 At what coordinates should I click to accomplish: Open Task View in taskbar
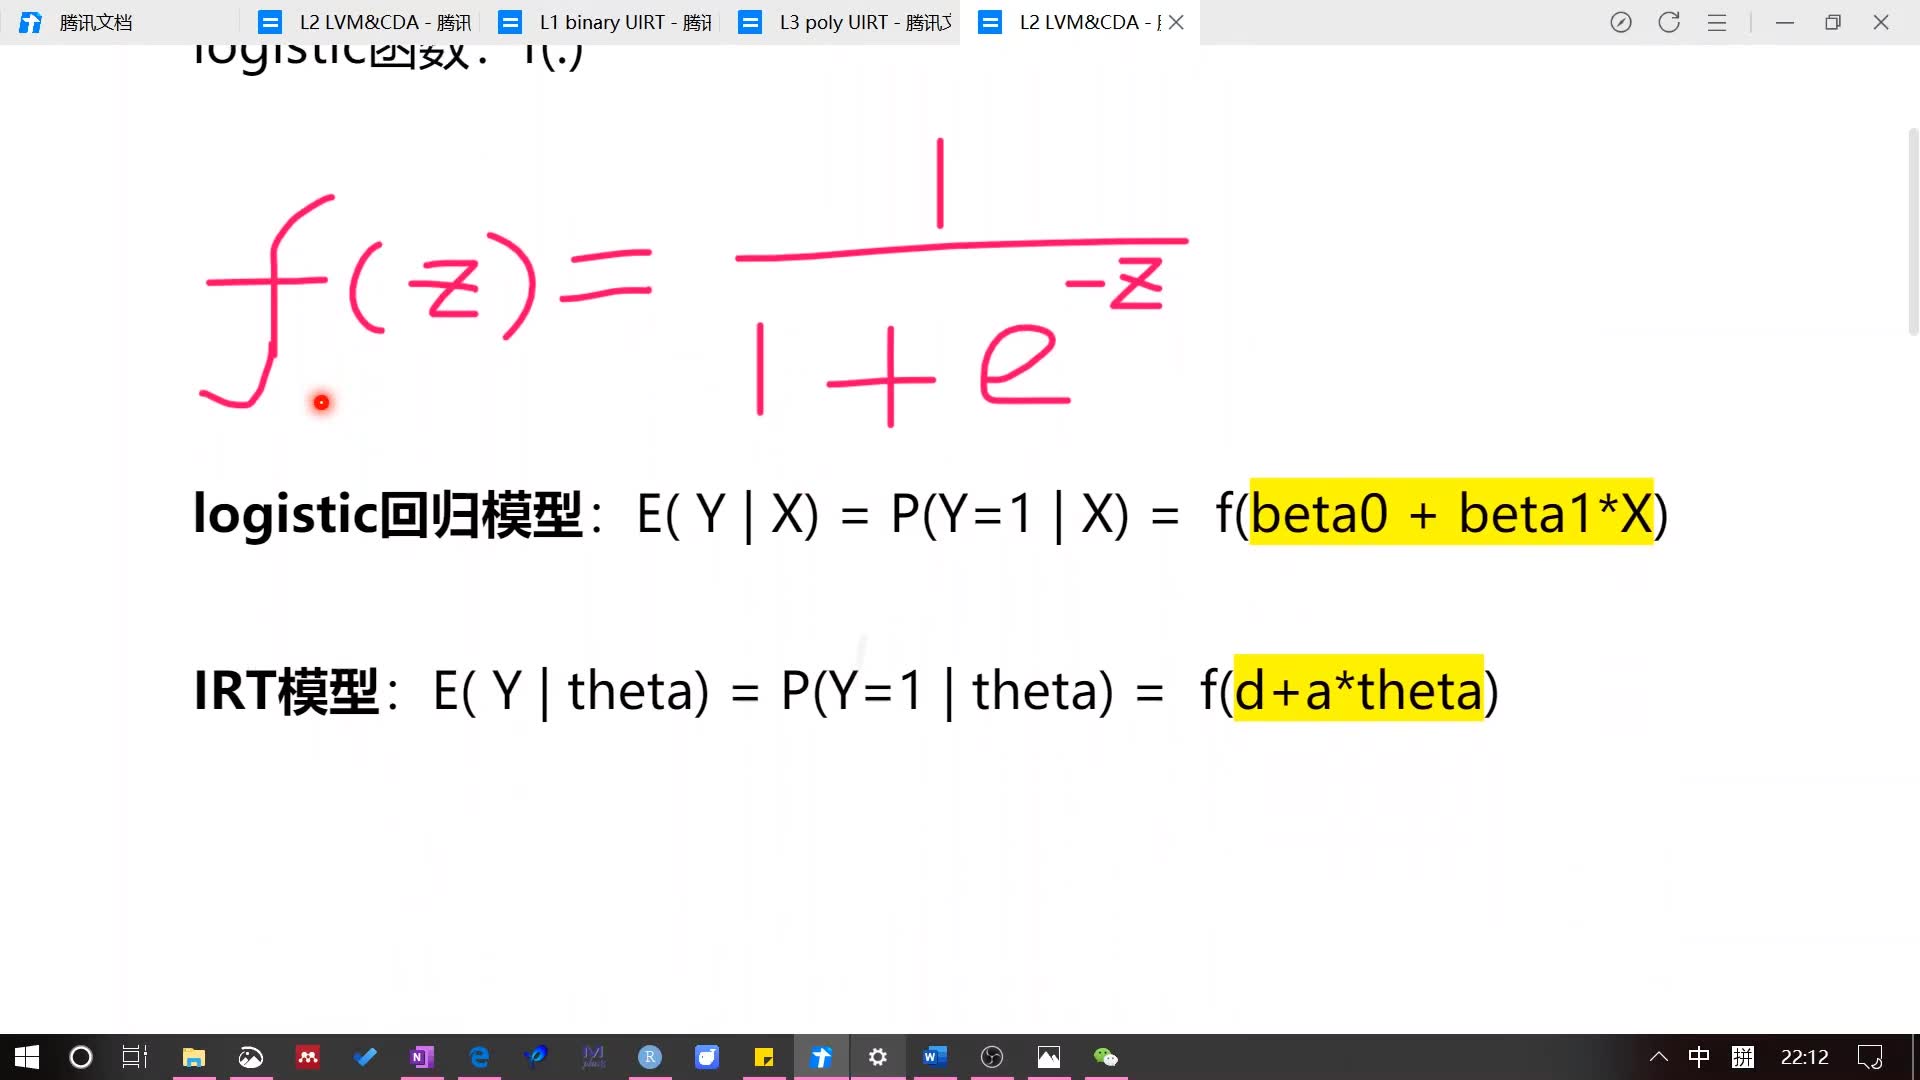point(135,1057)
